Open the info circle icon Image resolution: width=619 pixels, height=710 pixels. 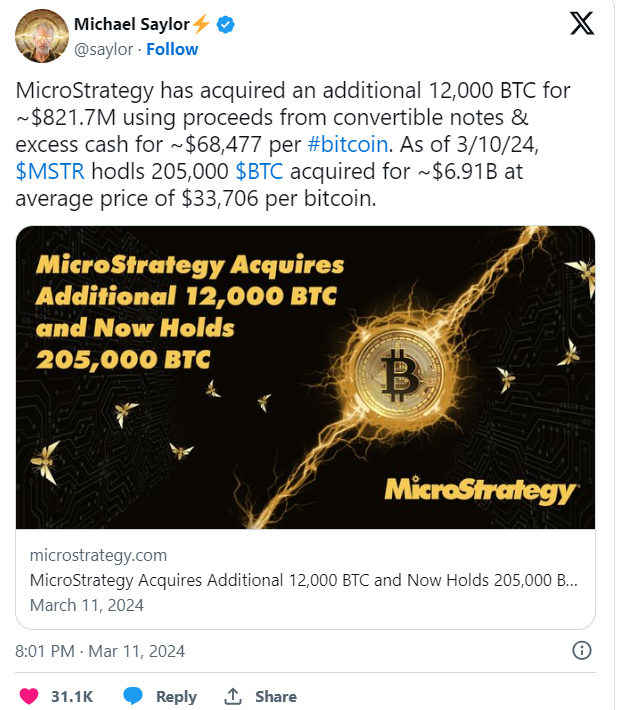coord(581,650)
